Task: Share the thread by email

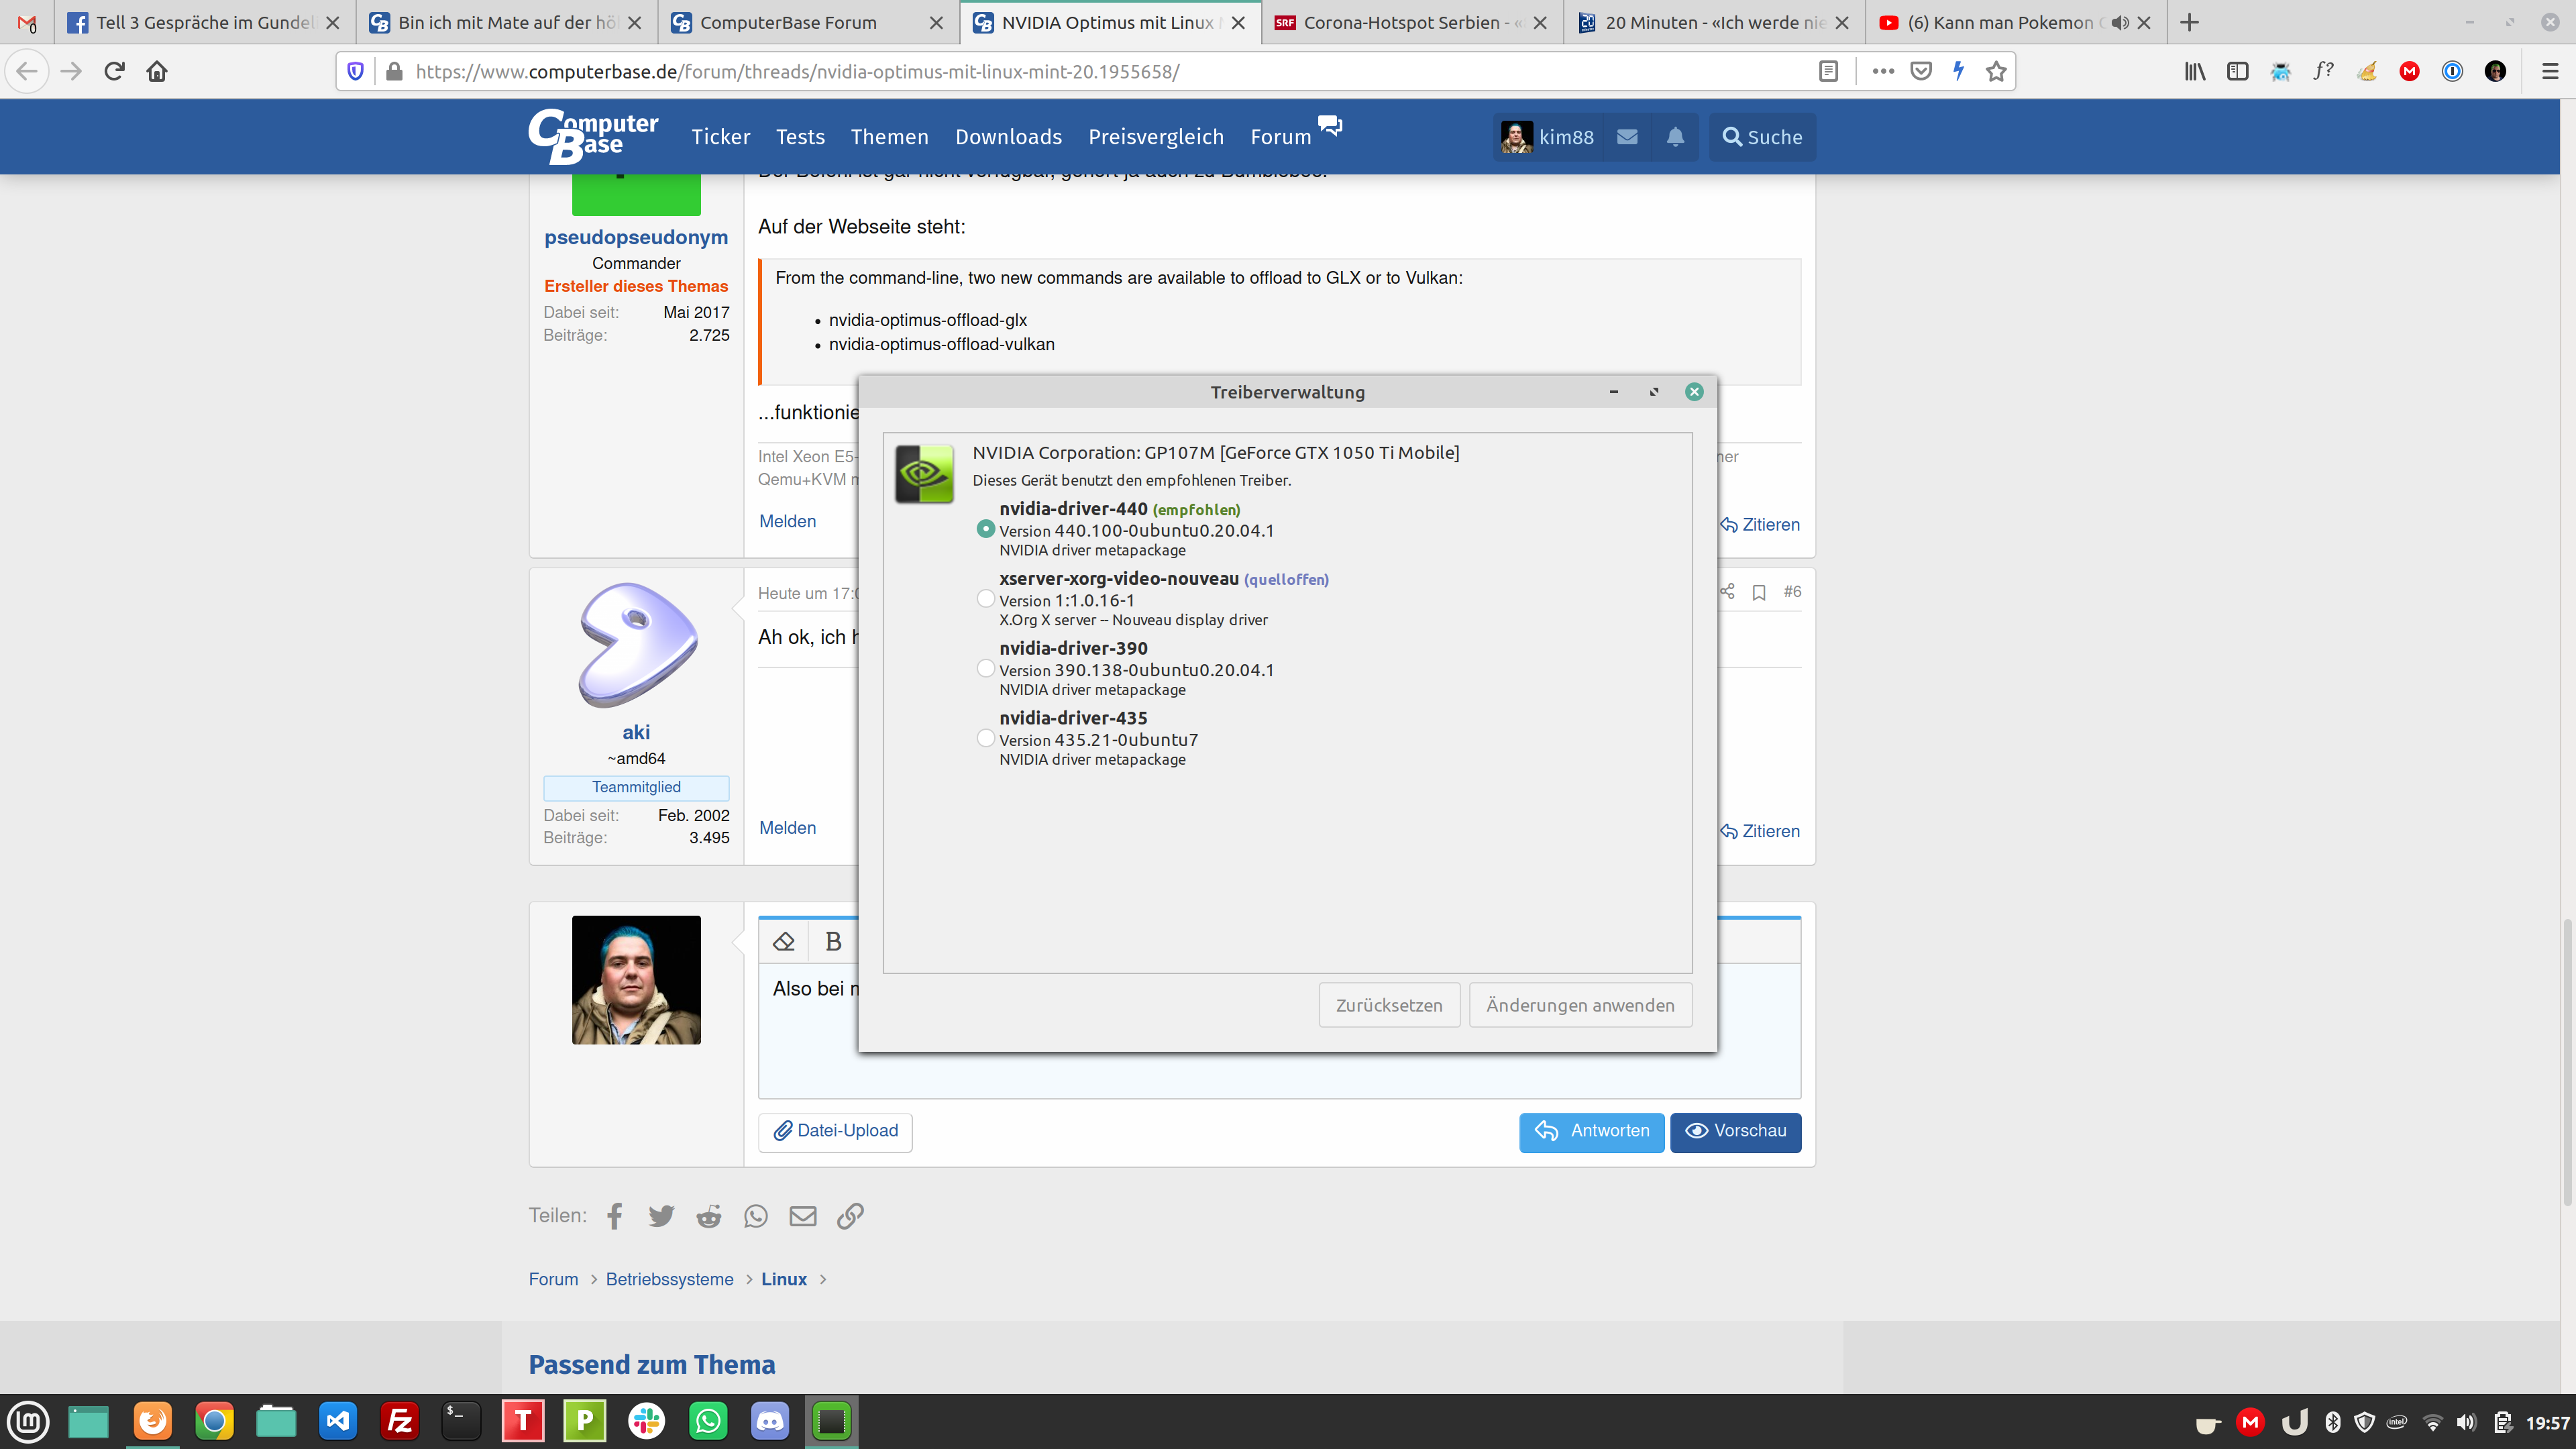Action: pos(803,1216)
